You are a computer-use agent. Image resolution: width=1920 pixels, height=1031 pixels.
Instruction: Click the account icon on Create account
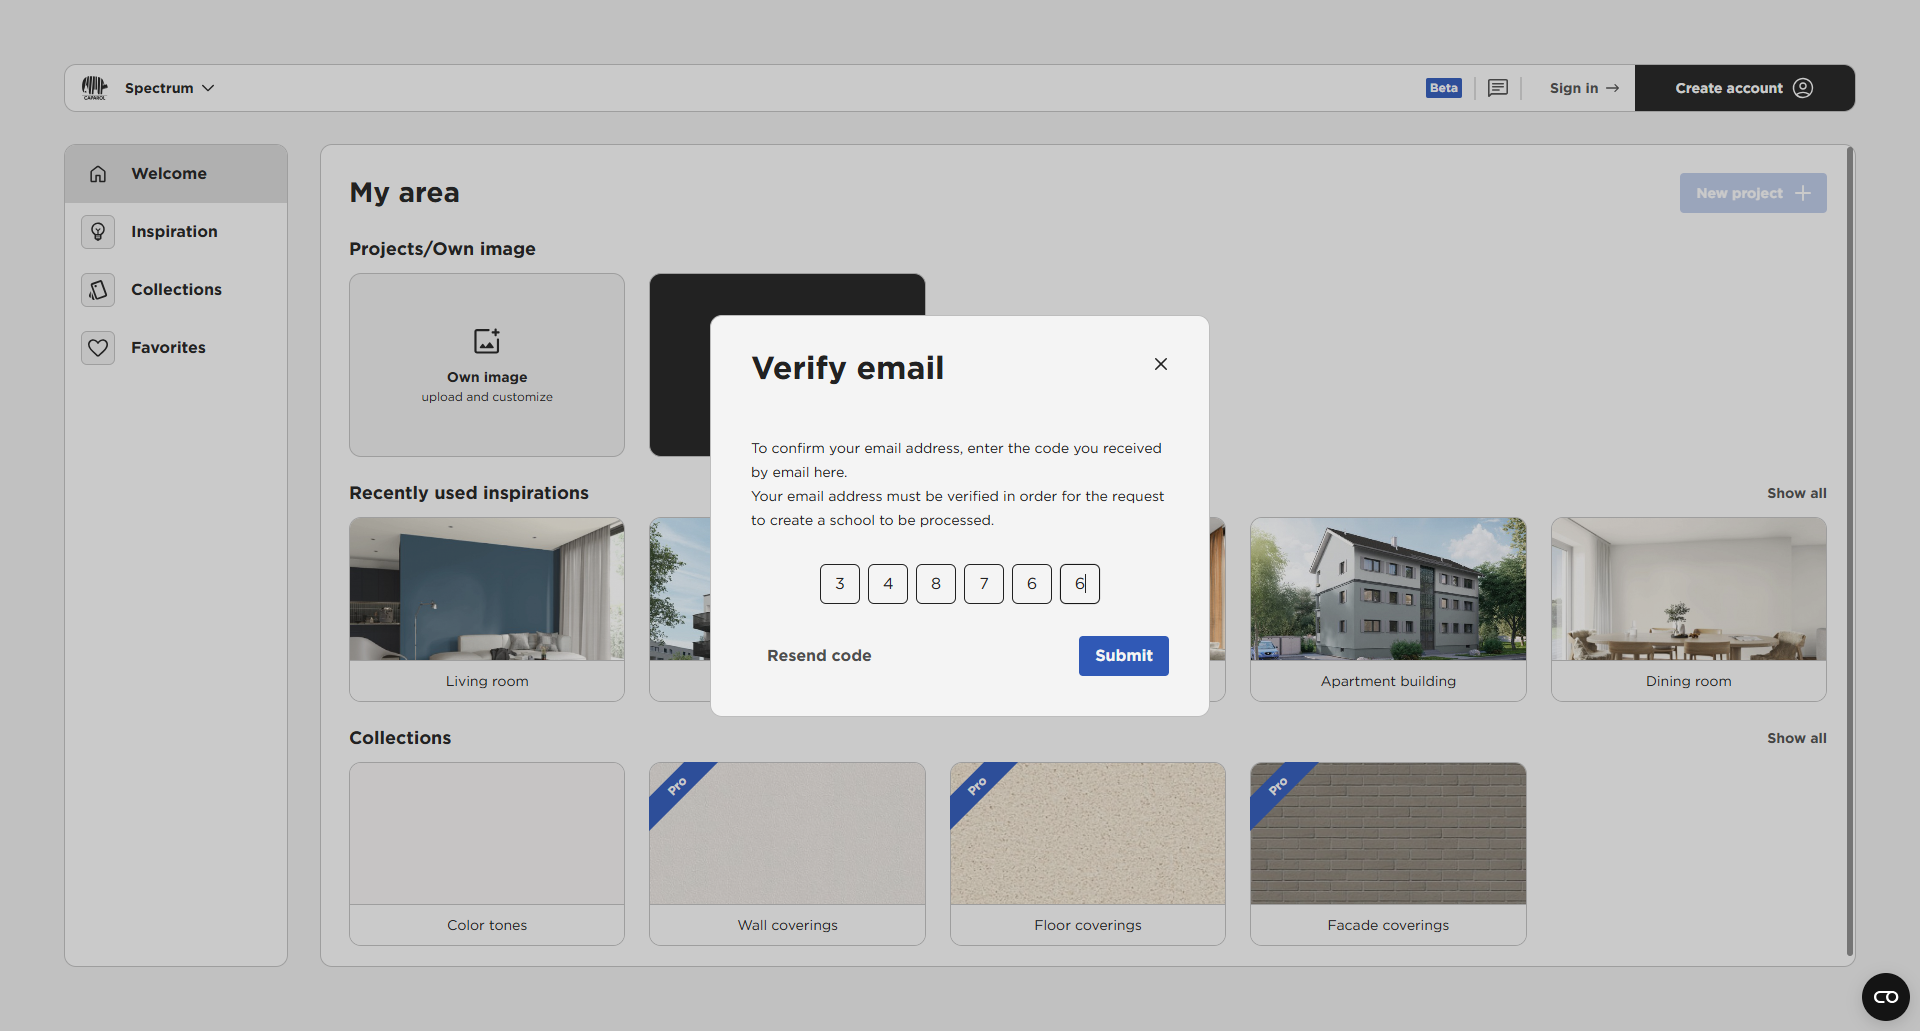(1802, 88)
